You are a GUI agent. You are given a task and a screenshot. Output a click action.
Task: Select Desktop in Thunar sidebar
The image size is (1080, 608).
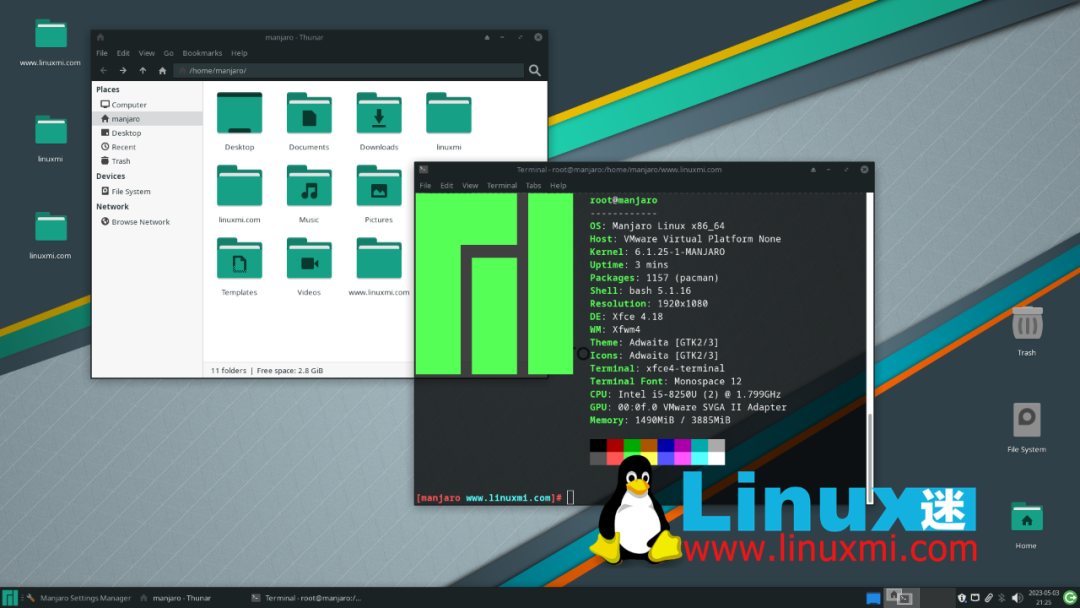pos(147,133)
